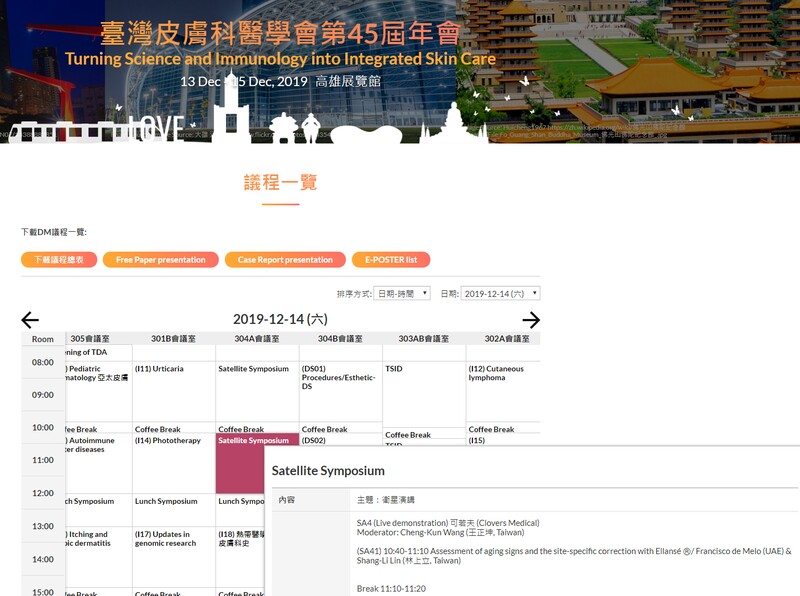
Task: Click the 301B會議室 room header
Action: (173, 339)
